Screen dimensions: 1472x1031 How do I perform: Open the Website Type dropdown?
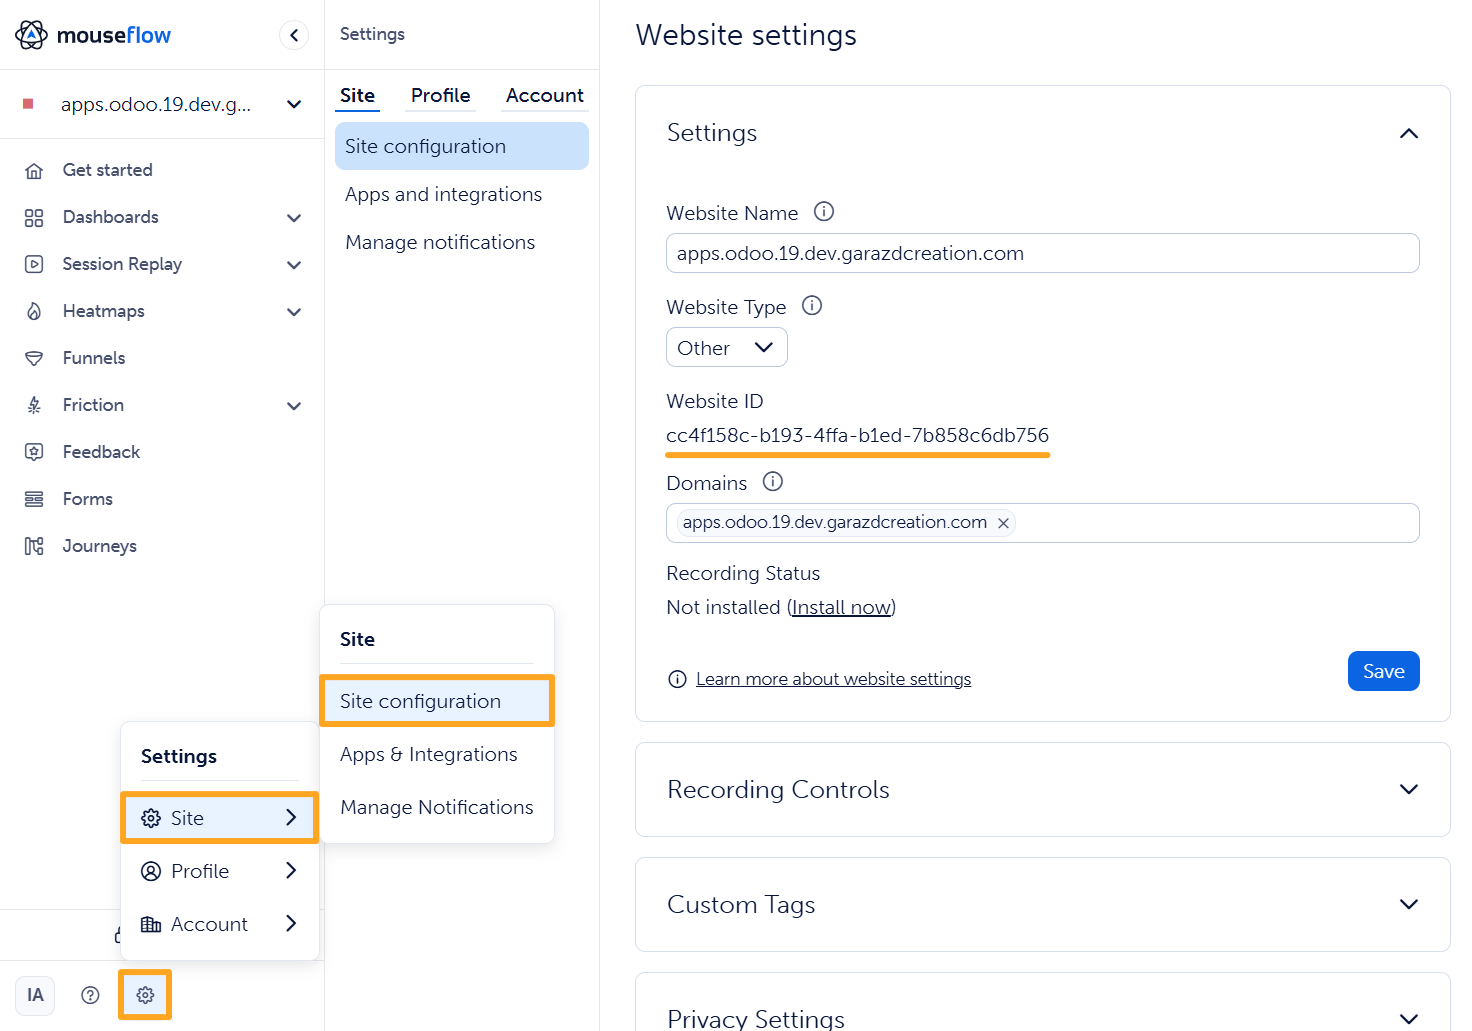727,347
